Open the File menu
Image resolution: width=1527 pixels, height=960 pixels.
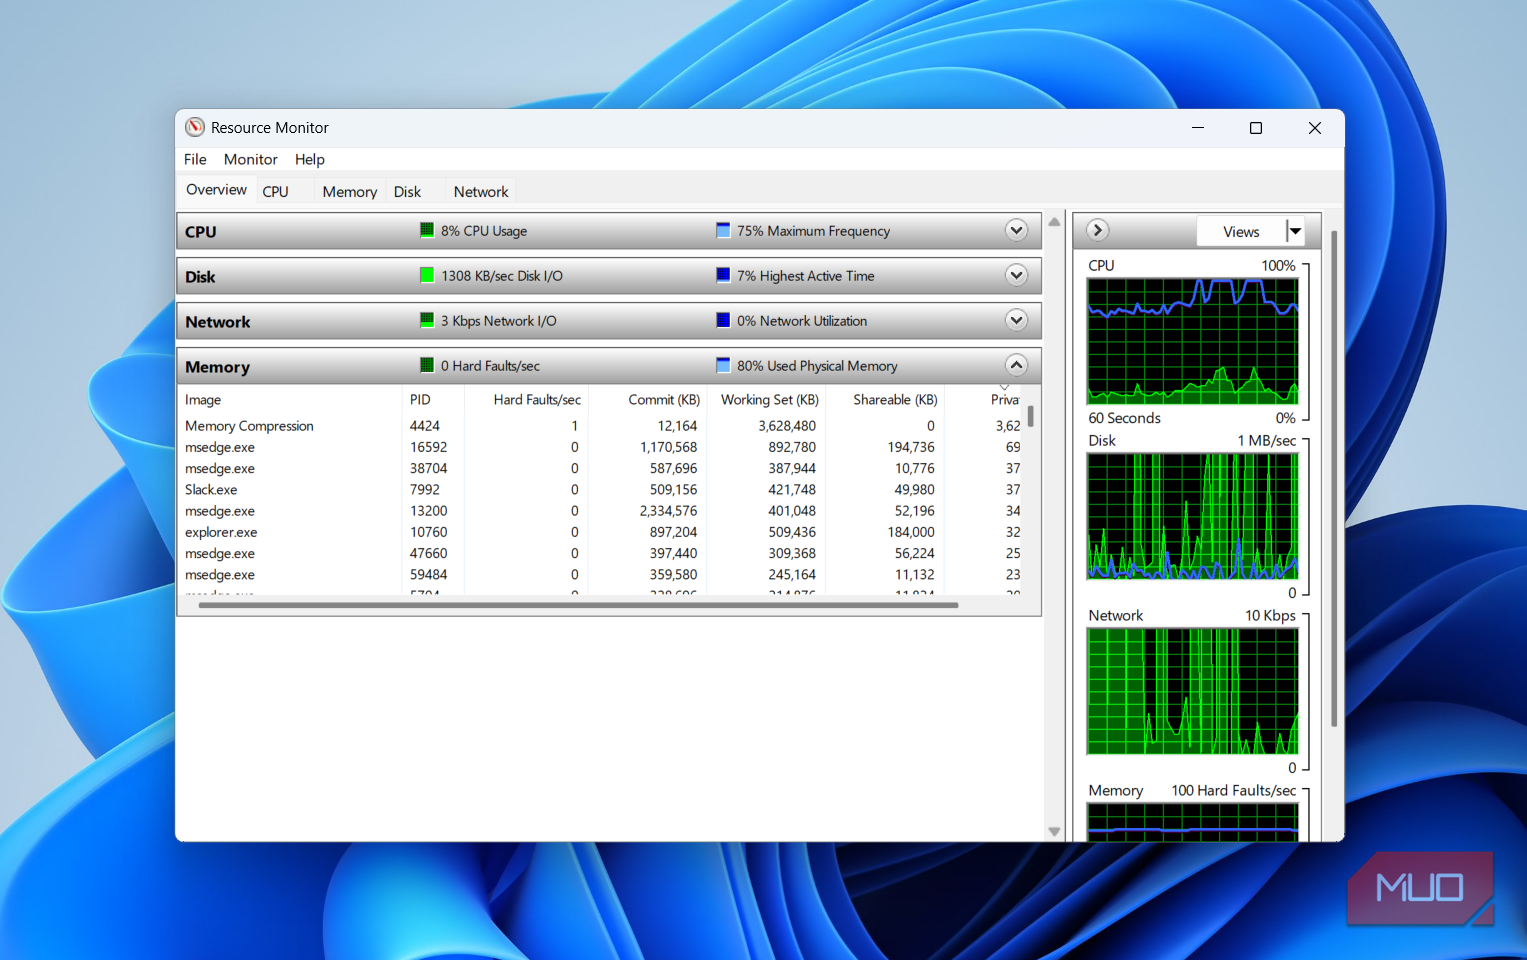click(x=195, y=159)
